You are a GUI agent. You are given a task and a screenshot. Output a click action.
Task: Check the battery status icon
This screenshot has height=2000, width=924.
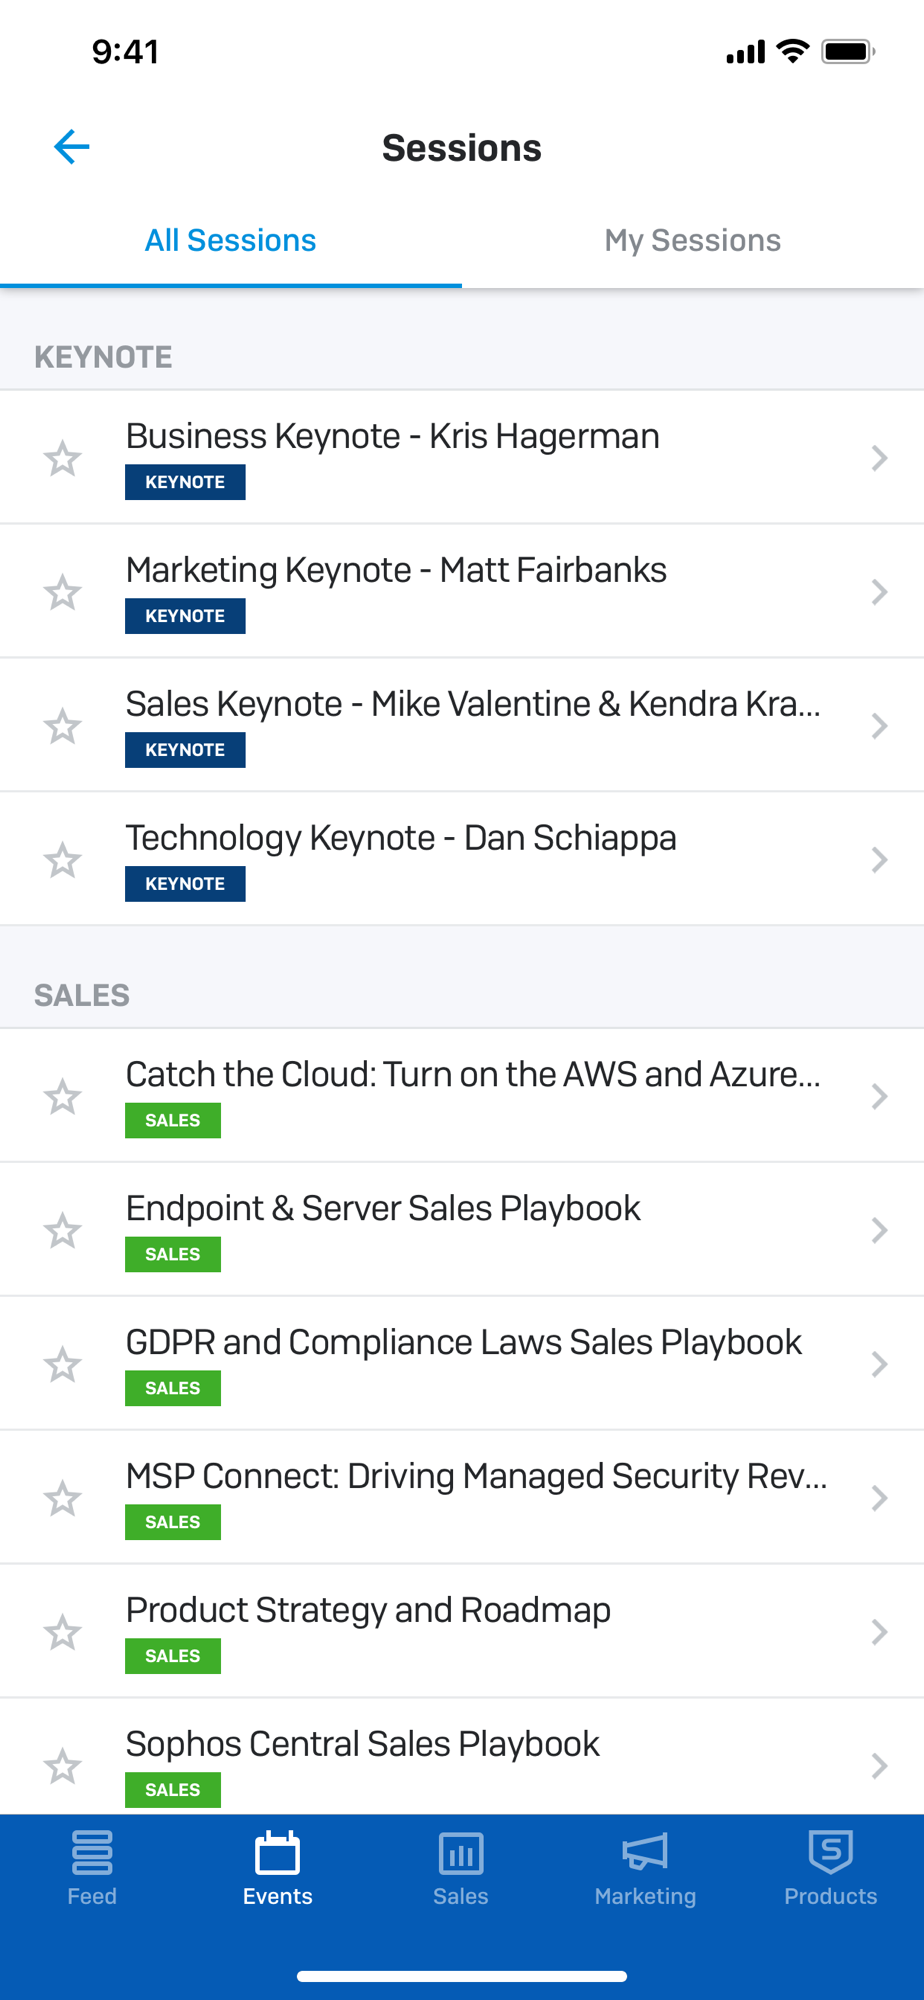[848, 51]
